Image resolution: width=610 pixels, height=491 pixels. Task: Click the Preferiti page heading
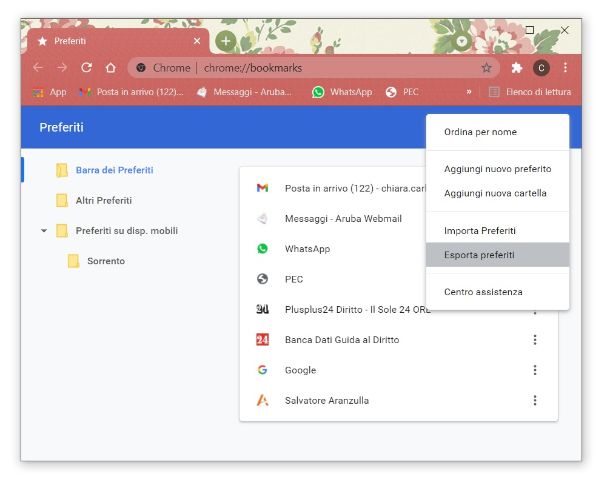coord(61,128)
